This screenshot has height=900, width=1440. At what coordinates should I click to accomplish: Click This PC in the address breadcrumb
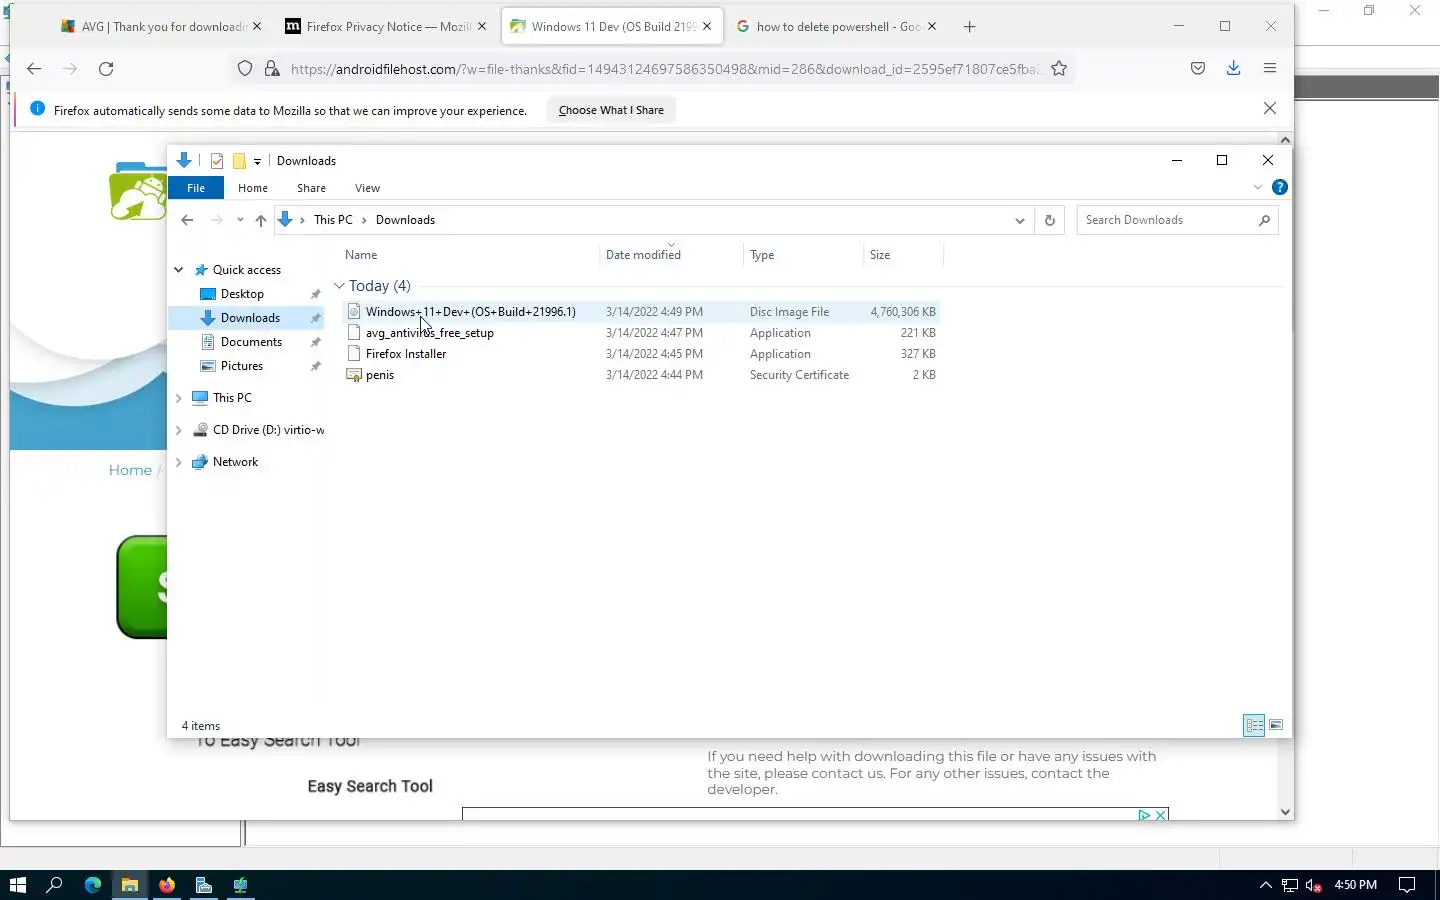point(333,220)
